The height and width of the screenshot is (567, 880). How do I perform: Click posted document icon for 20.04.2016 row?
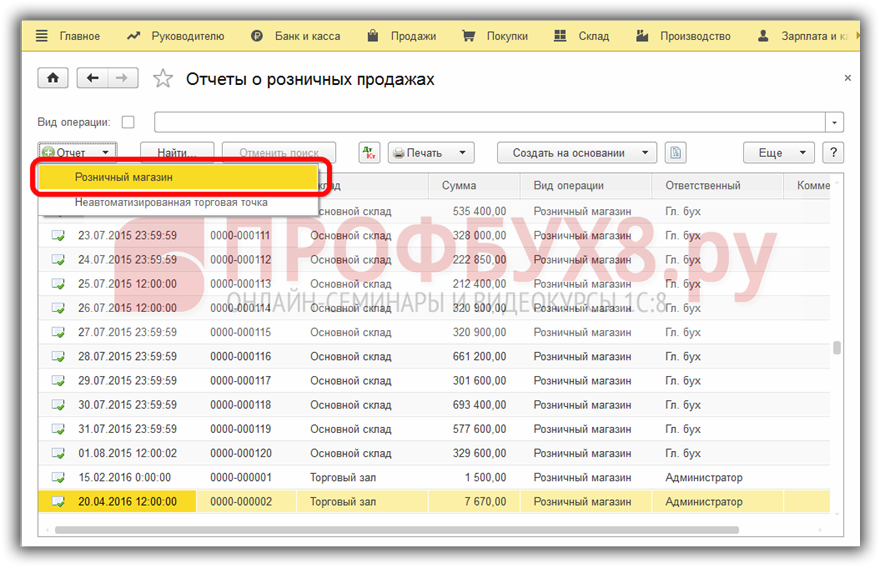tap(58, 501)
